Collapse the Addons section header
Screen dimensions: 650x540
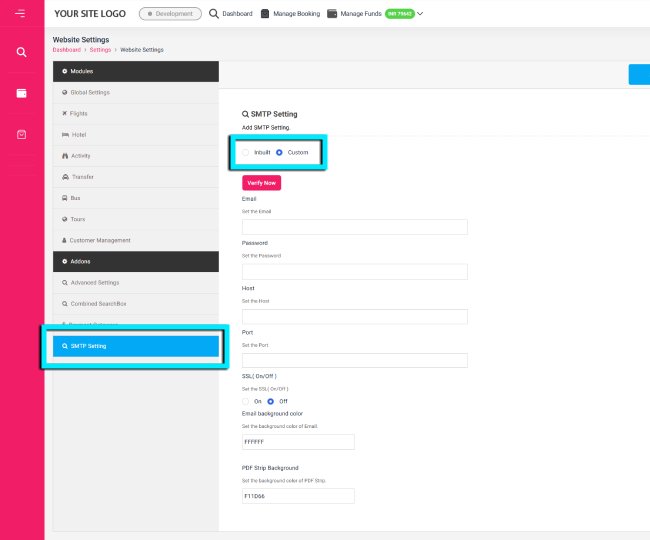coord(135,261)
